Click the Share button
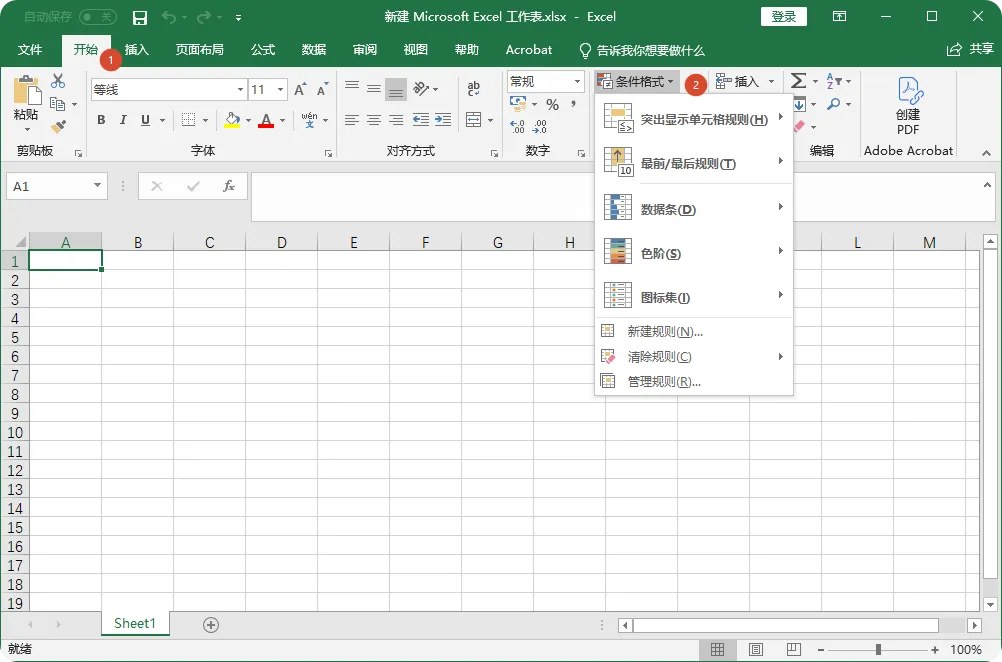This screenshot has width=1002, height=662. pos(970,49)
